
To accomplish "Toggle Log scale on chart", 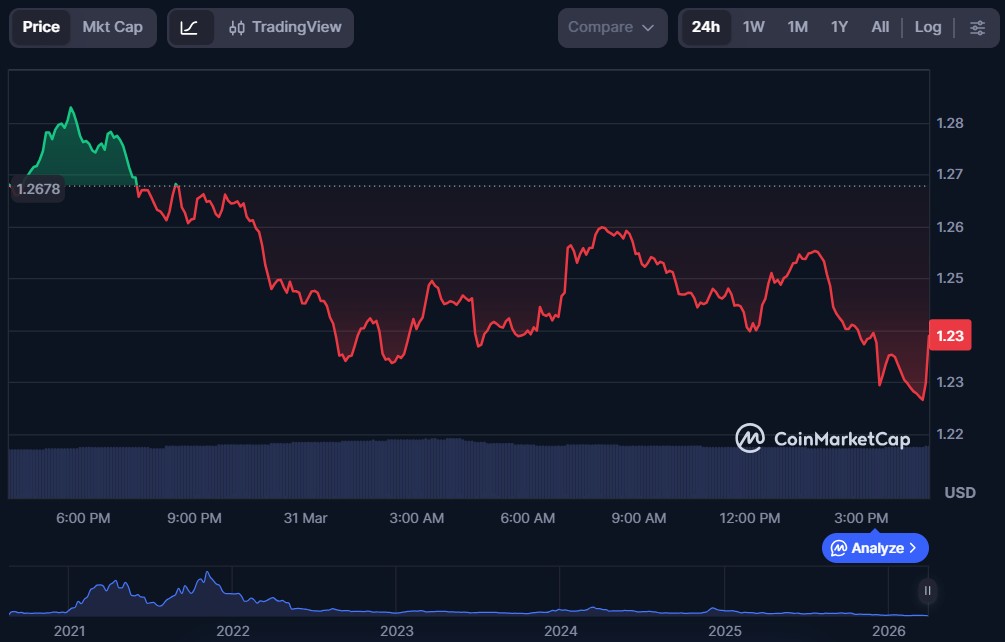I will click(927, 27).
